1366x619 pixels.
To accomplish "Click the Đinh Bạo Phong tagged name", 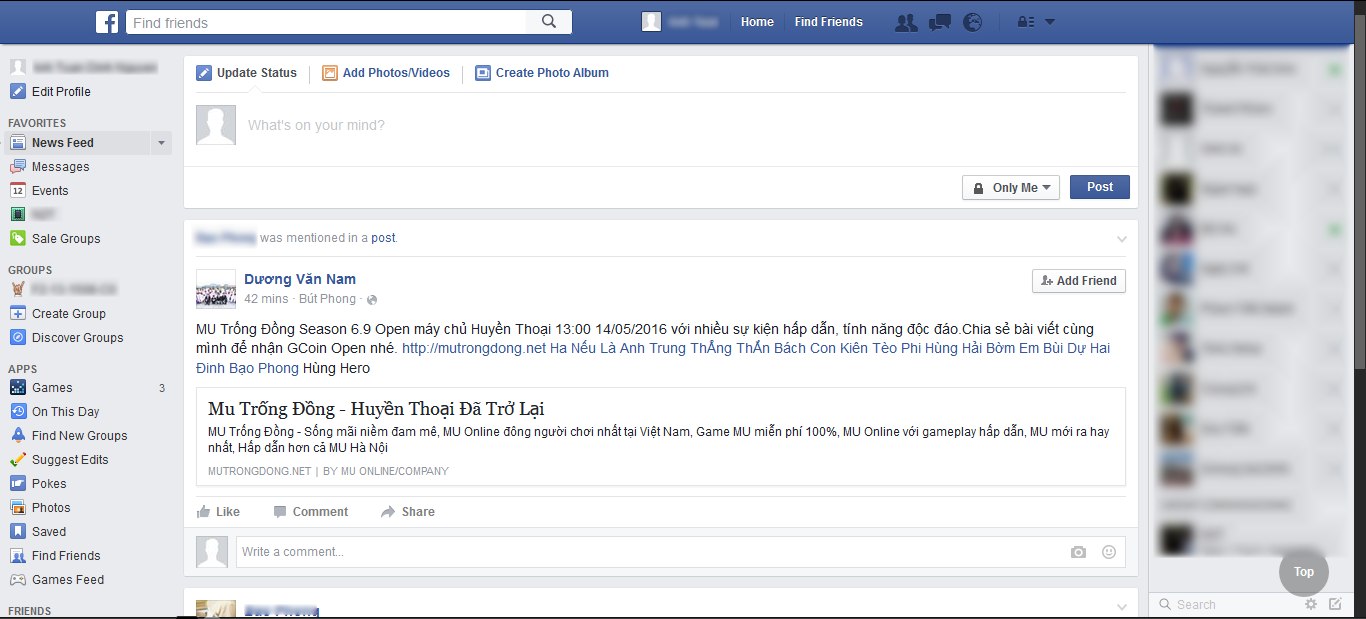I will click(247, 368).
